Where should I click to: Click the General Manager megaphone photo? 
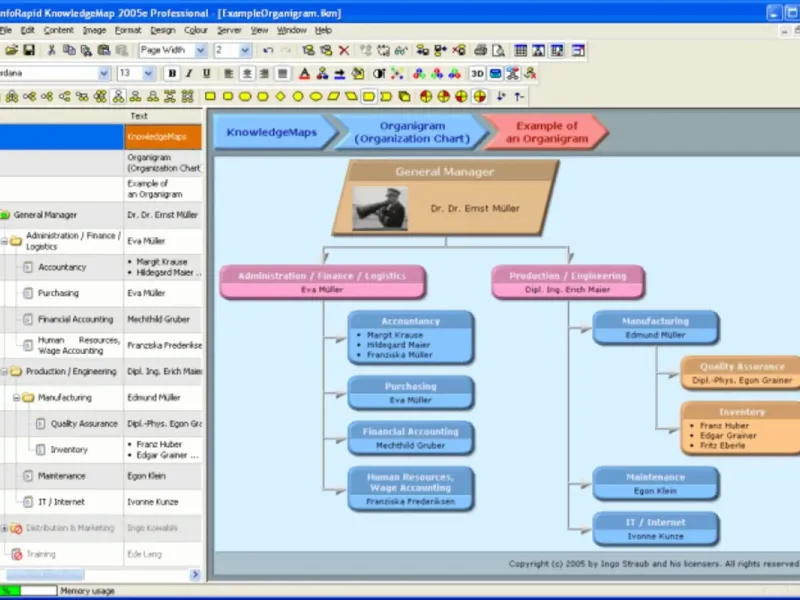pos(380,208)
